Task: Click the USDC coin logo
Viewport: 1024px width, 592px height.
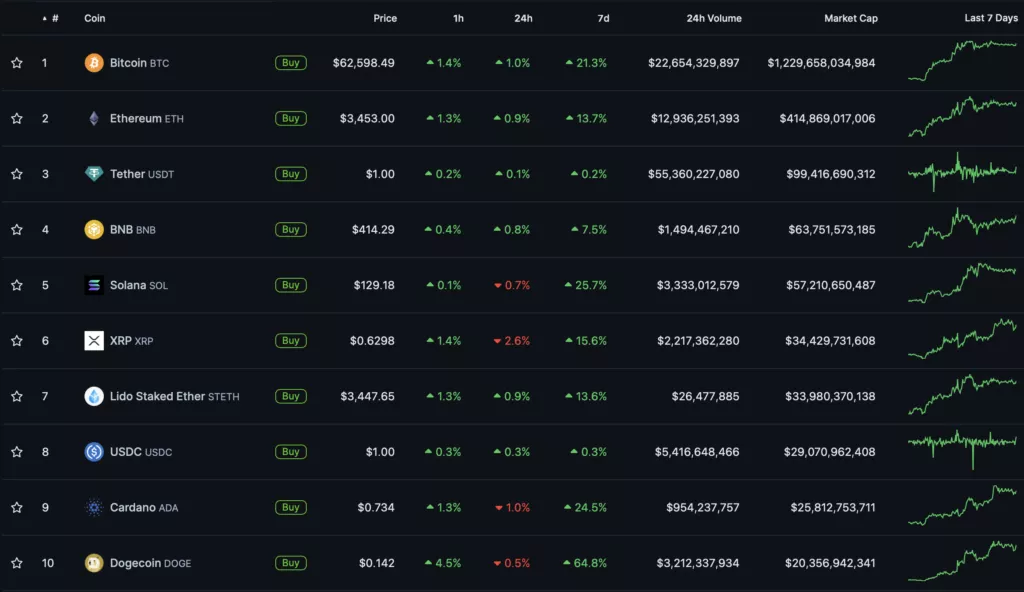Action: pos(94,452)
